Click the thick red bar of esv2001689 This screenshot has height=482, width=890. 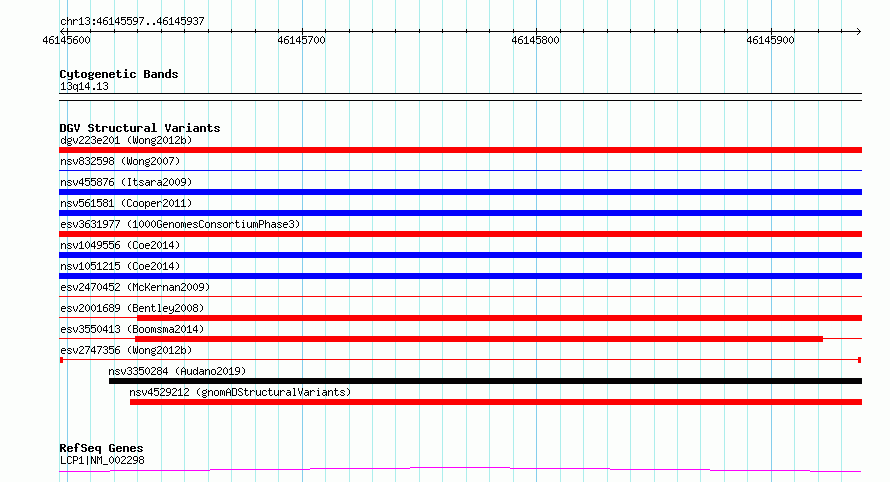click(x=499, y=318)
